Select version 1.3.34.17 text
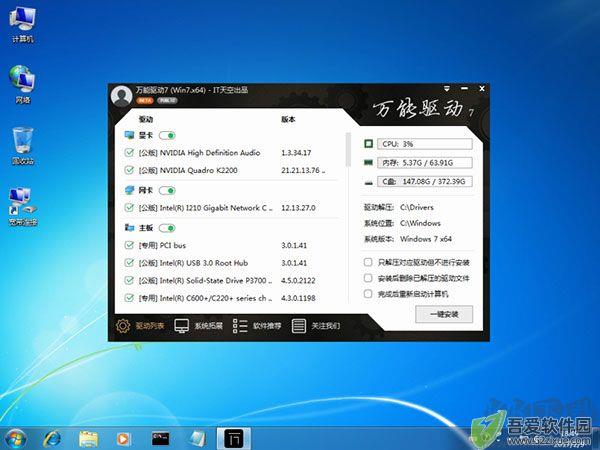 tap(296, 153)
